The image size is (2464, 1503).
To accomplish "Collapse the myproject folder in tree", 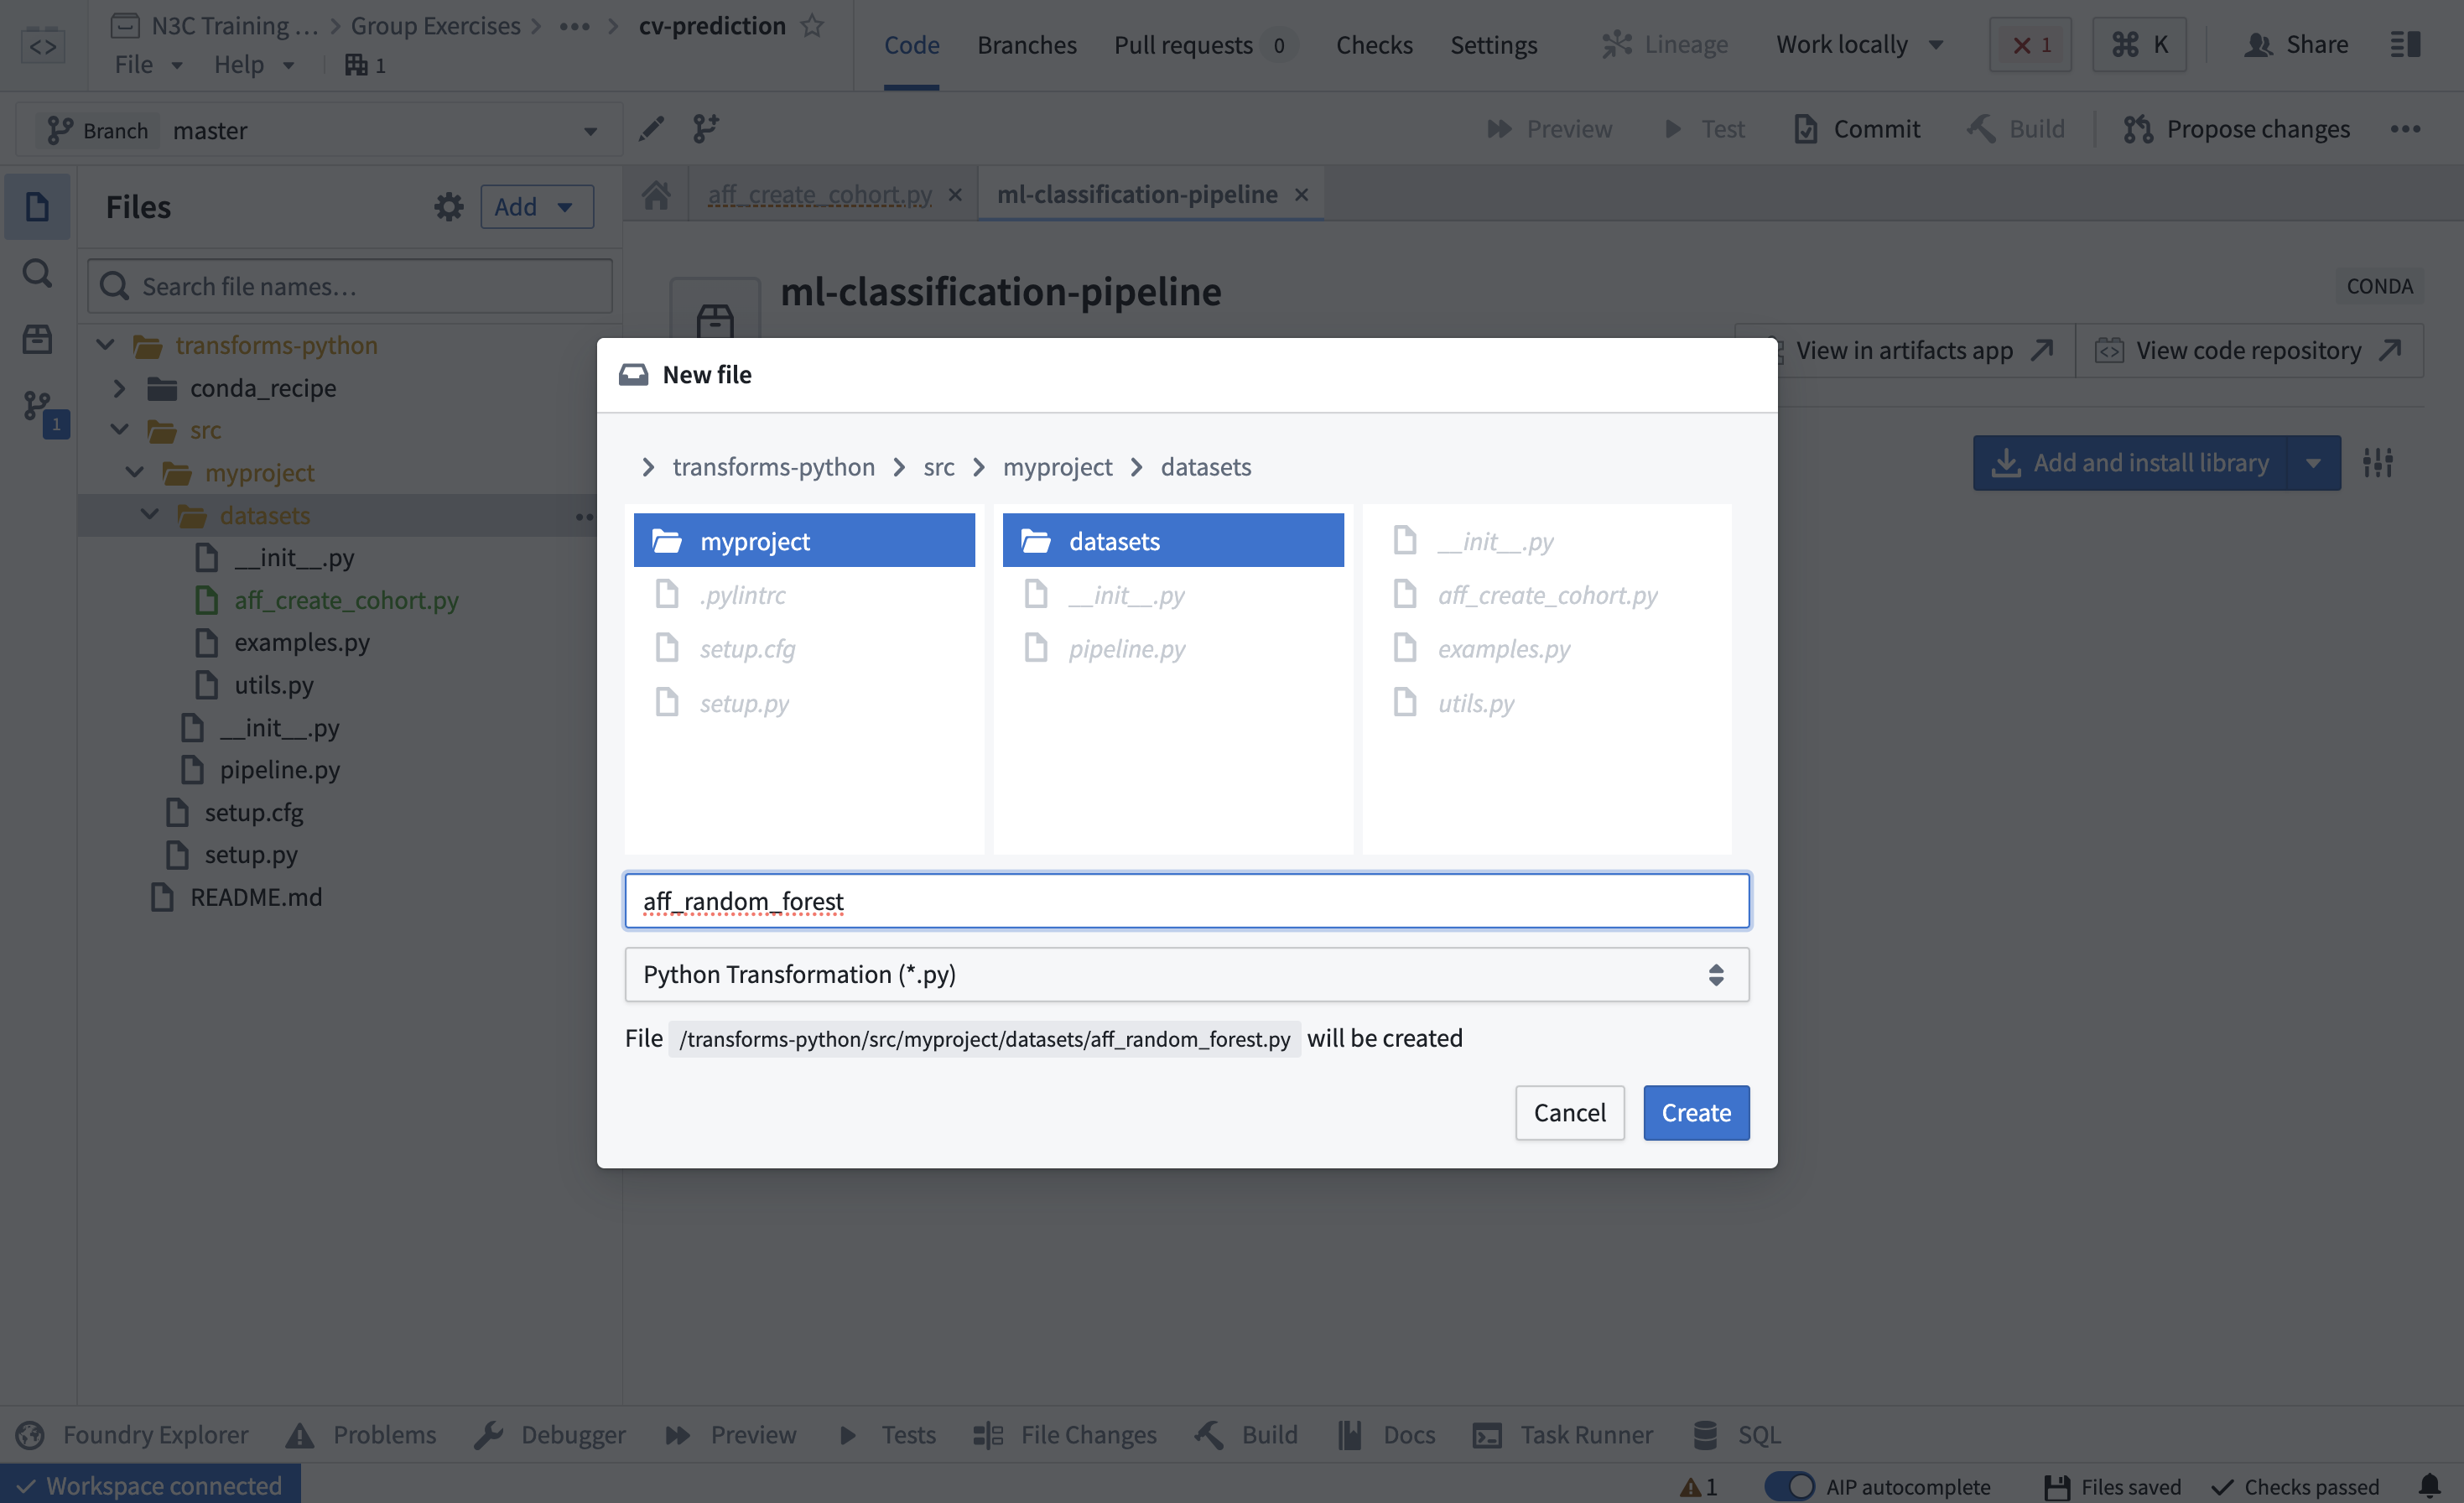I will click(x=135, y=472).
